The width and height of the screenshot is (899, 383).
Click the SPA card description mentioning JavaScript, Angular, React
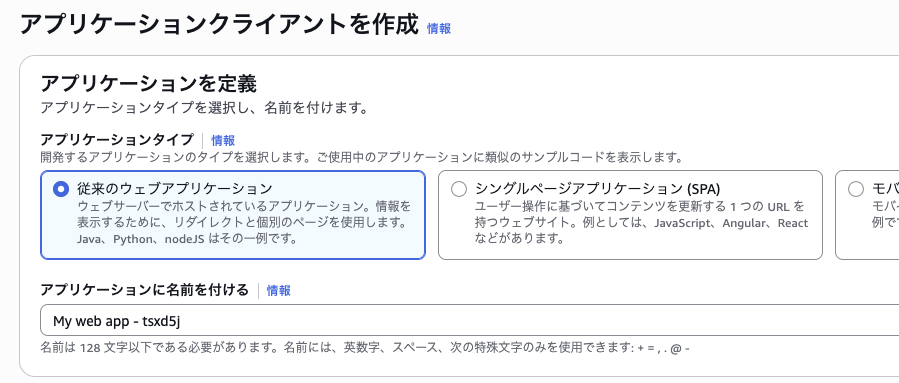tap(641, 222)
